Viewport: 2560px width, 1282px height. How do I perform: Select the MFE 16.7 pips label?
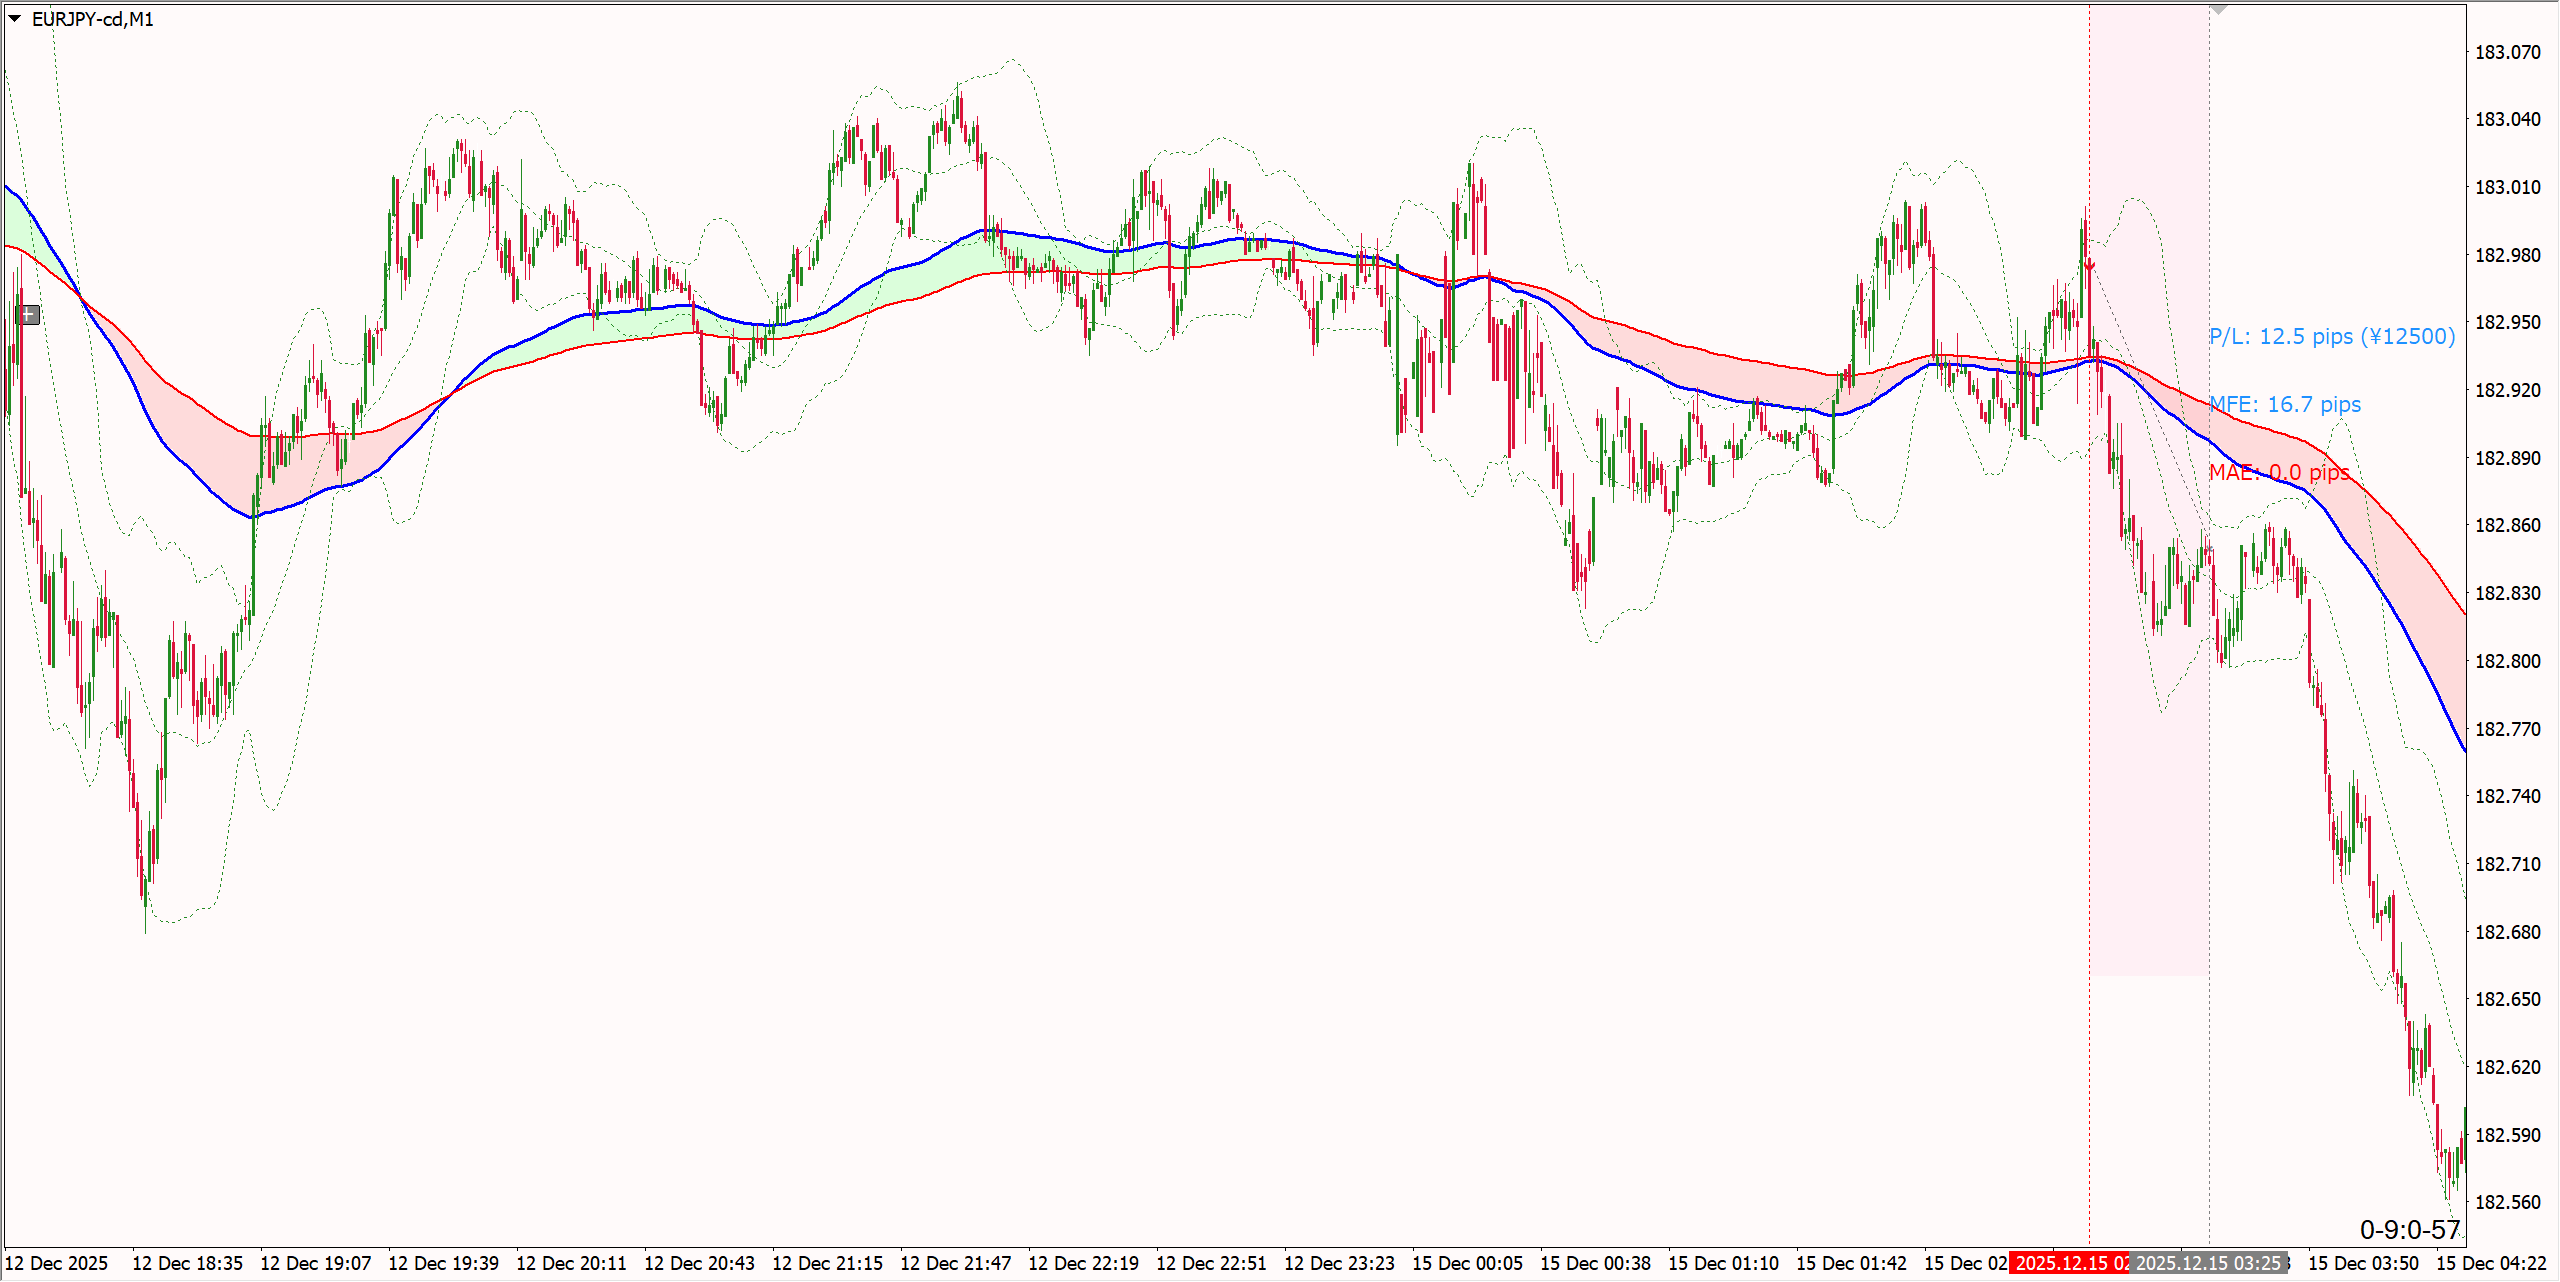point(2284,405)
